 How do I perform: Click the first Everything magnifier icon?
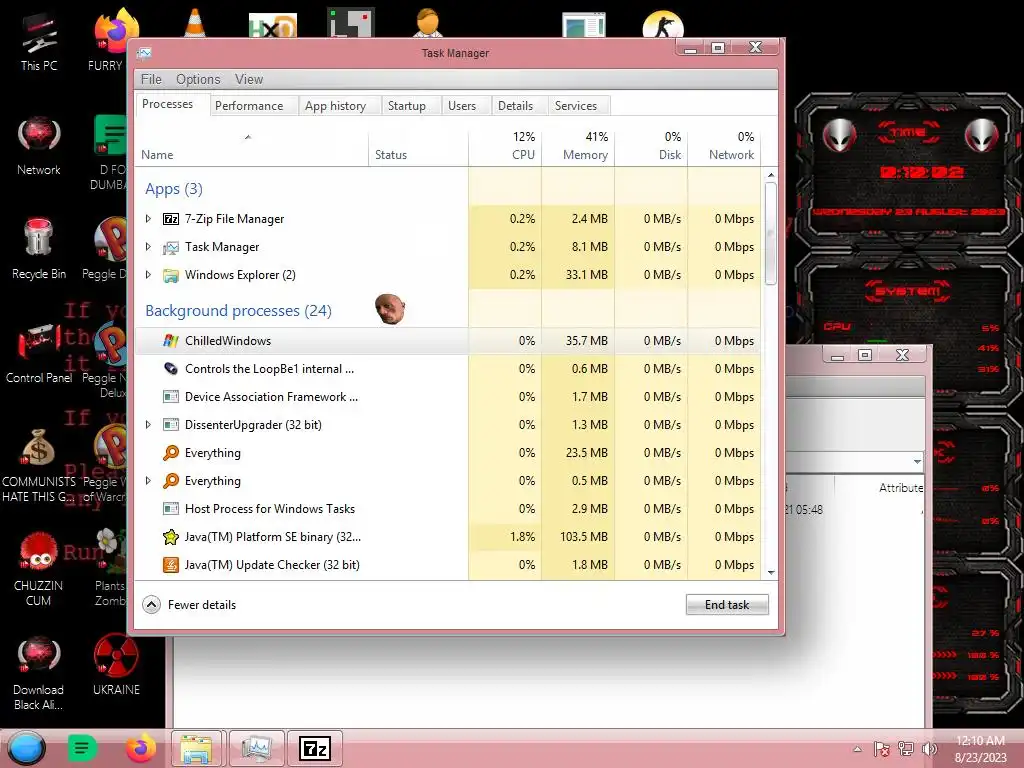170,453
